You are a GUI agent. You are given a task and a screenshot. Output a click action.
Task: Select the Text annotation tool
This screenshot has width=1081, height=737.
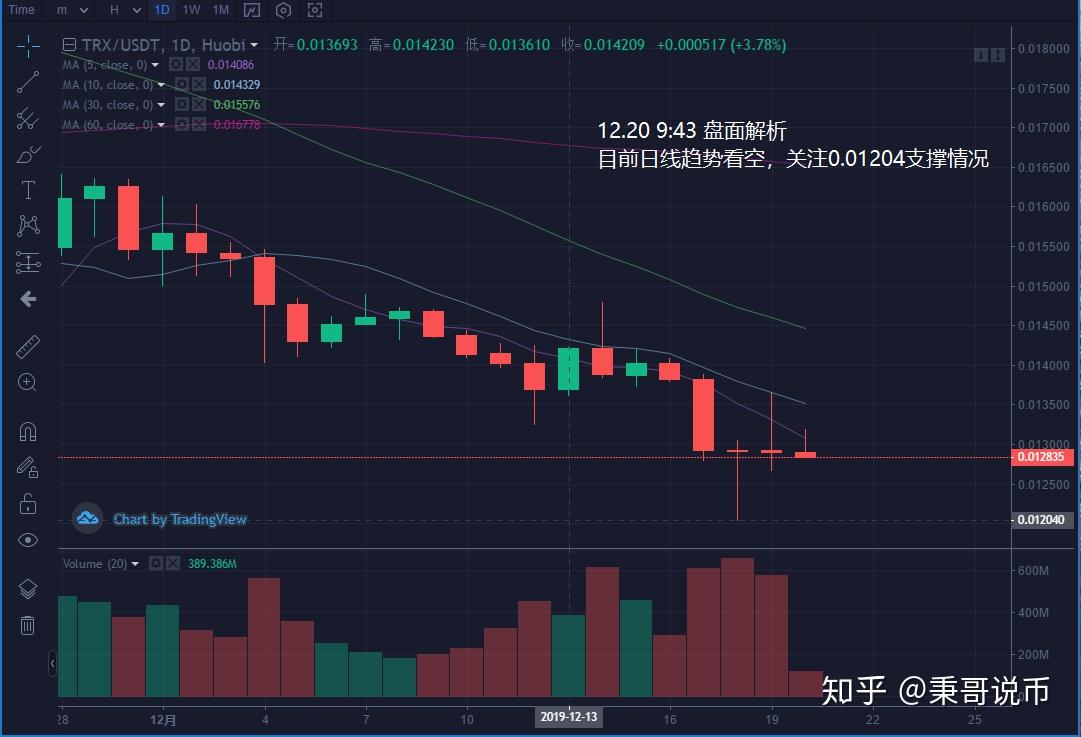(28, 190)
